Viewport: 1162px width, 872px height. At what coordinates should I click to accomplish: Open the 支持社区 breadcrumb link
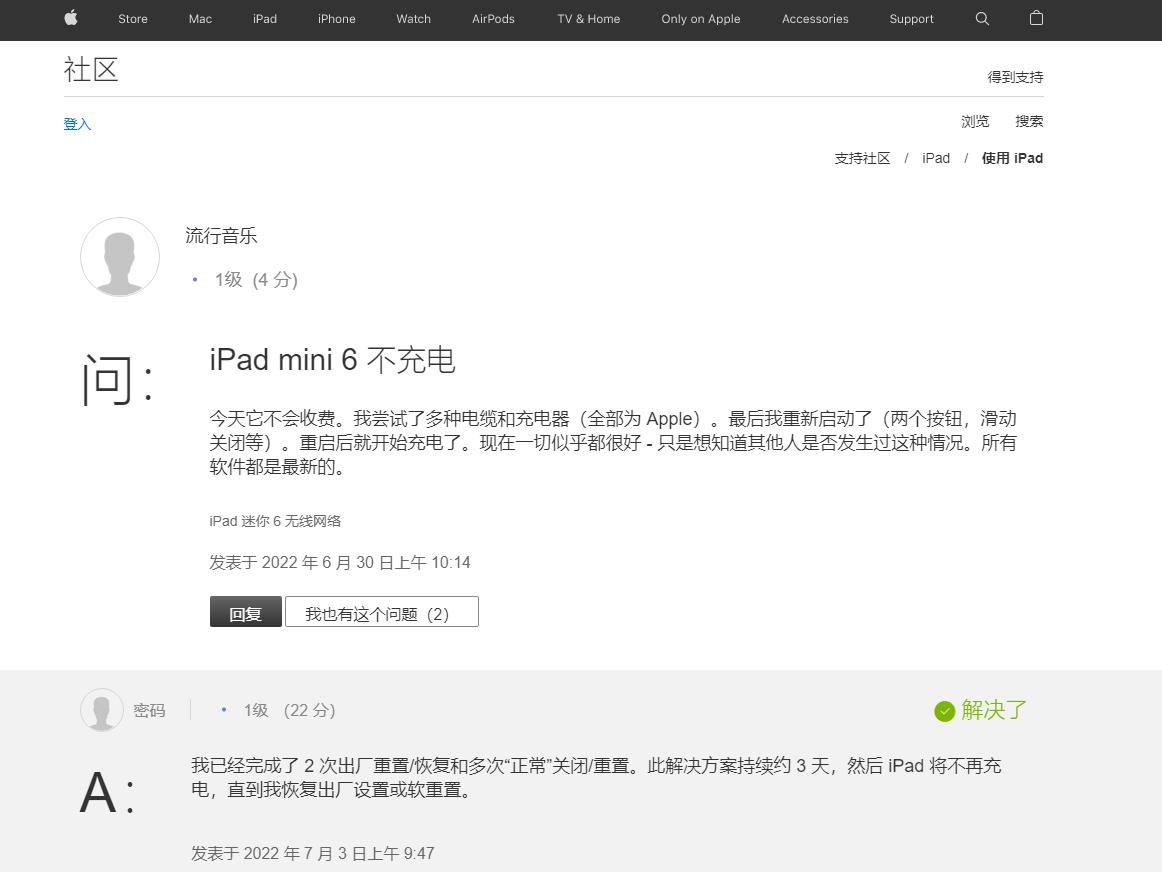tap(862, 158)
